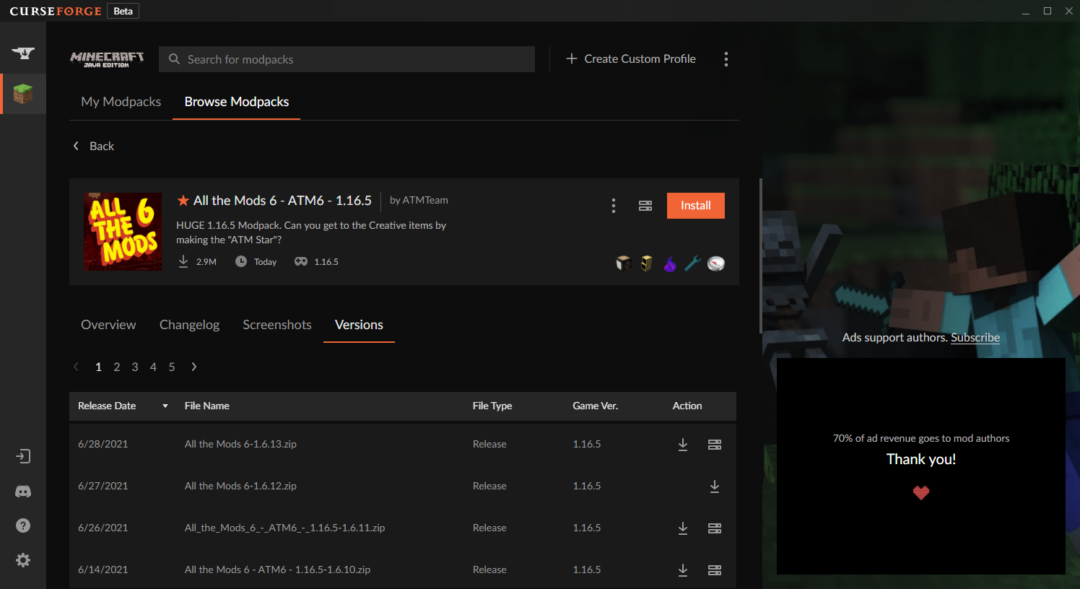Download the 1.16.5-1.6.10.zip file

(683, 570)
